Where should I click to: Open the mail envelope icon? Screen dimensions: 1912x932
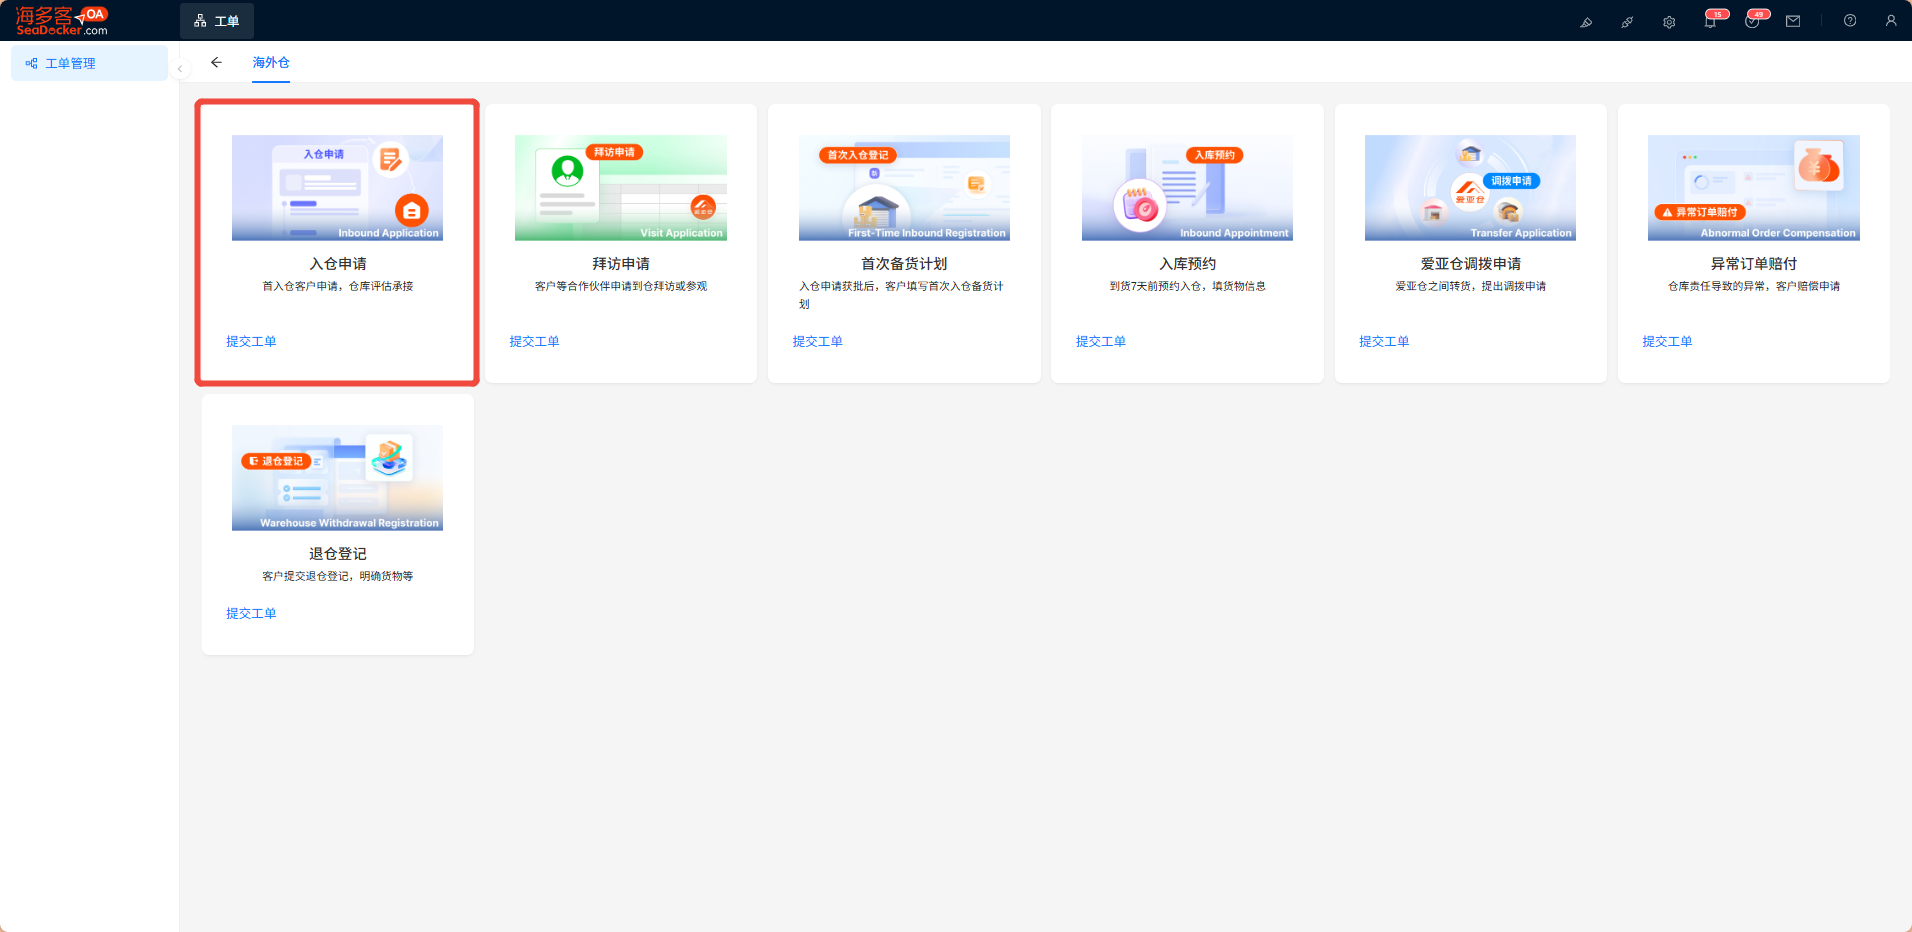(x=1793, y=21)
